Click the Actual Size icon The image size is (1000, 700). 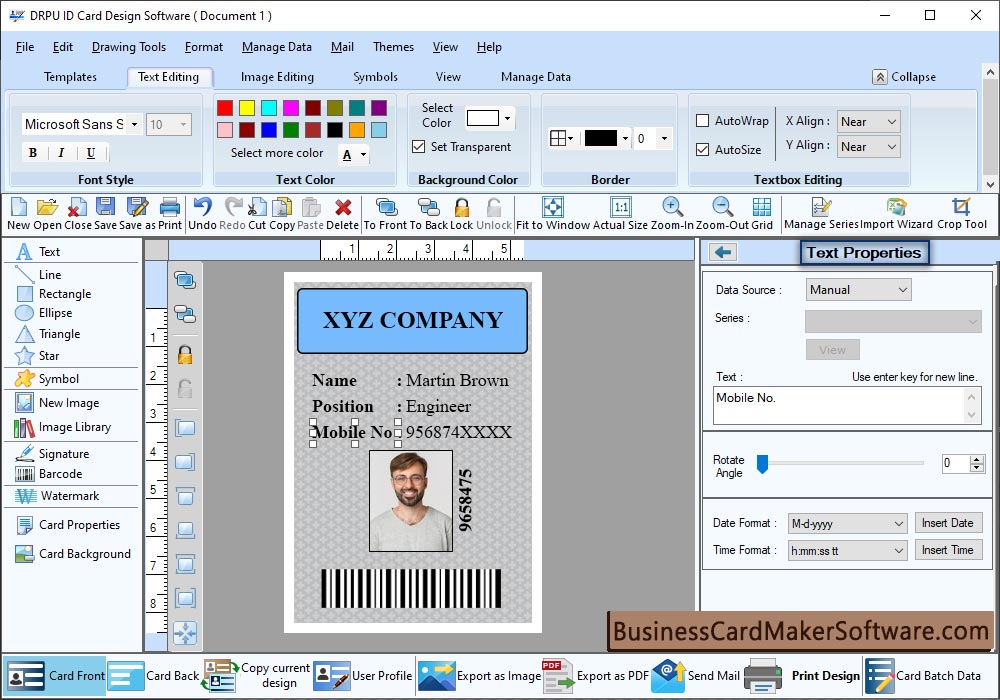pyautogui.click(x=621, y=207)
